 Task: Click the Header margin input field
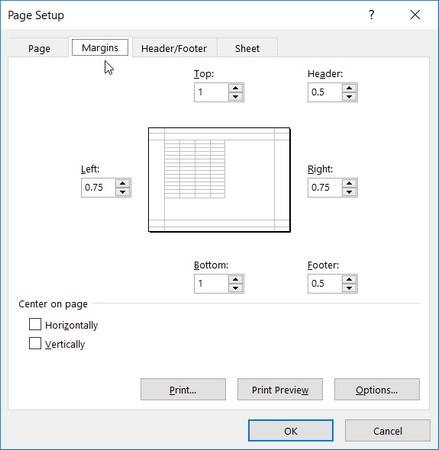[325, 92]
